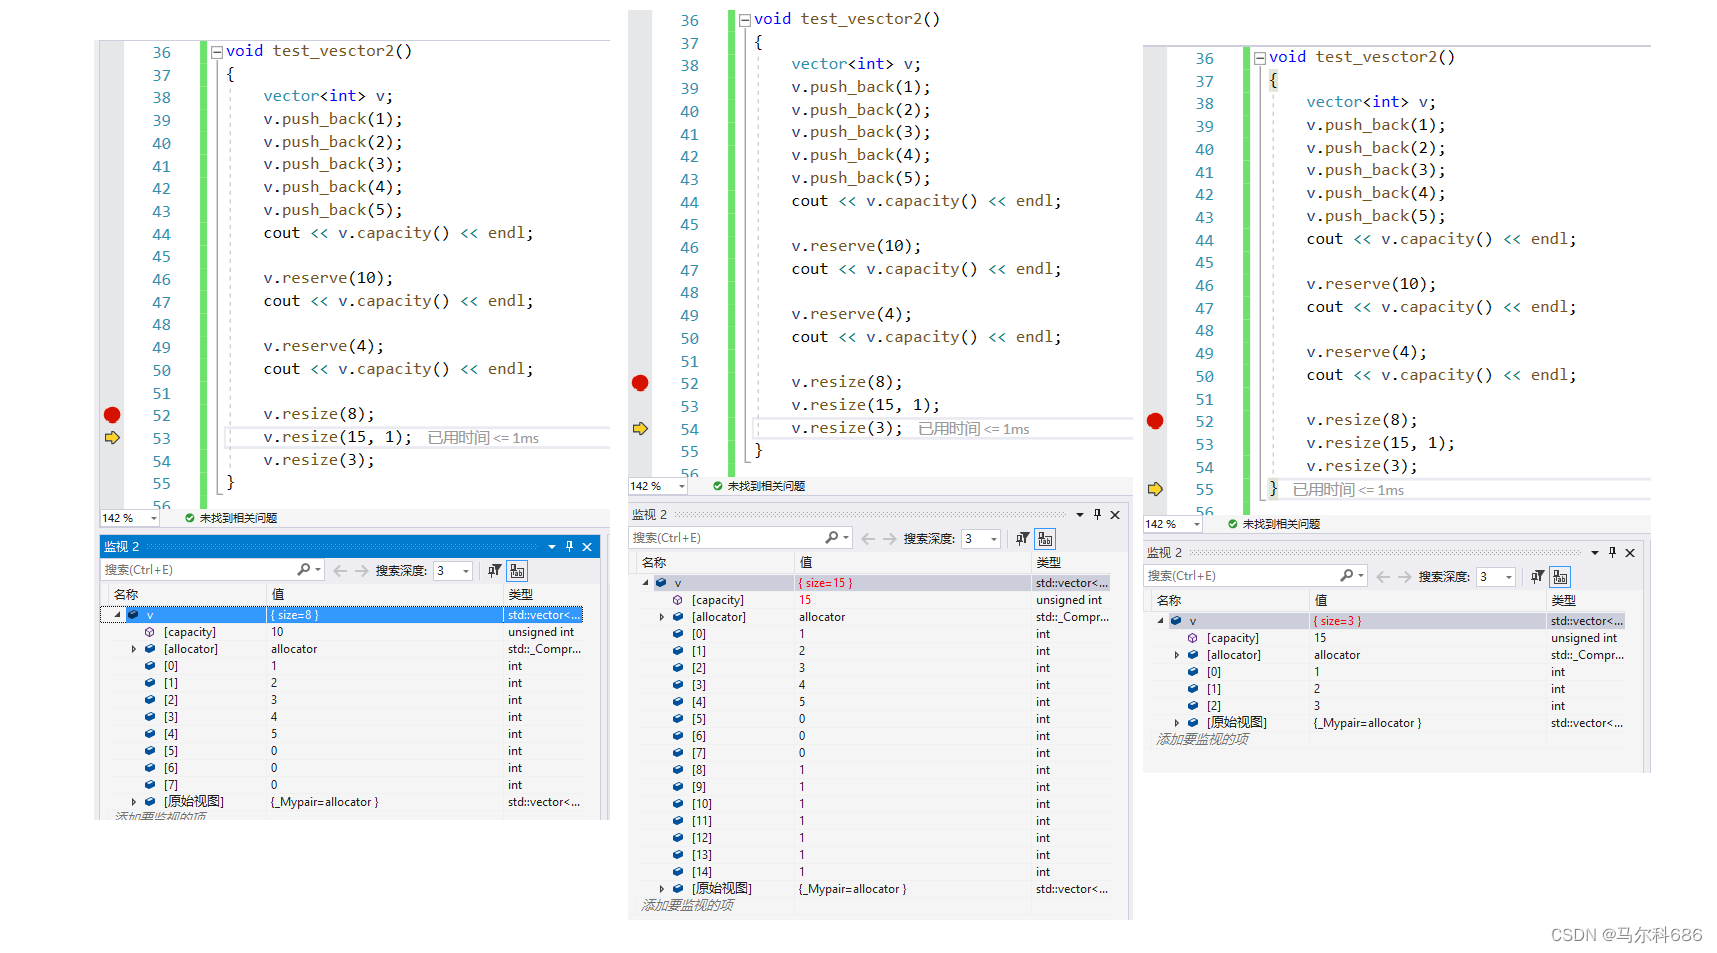Expand [allocator] node in right watch panel
Image resolution: width=1717 pixels, height=953 pixels.
tap(1177, 655)
